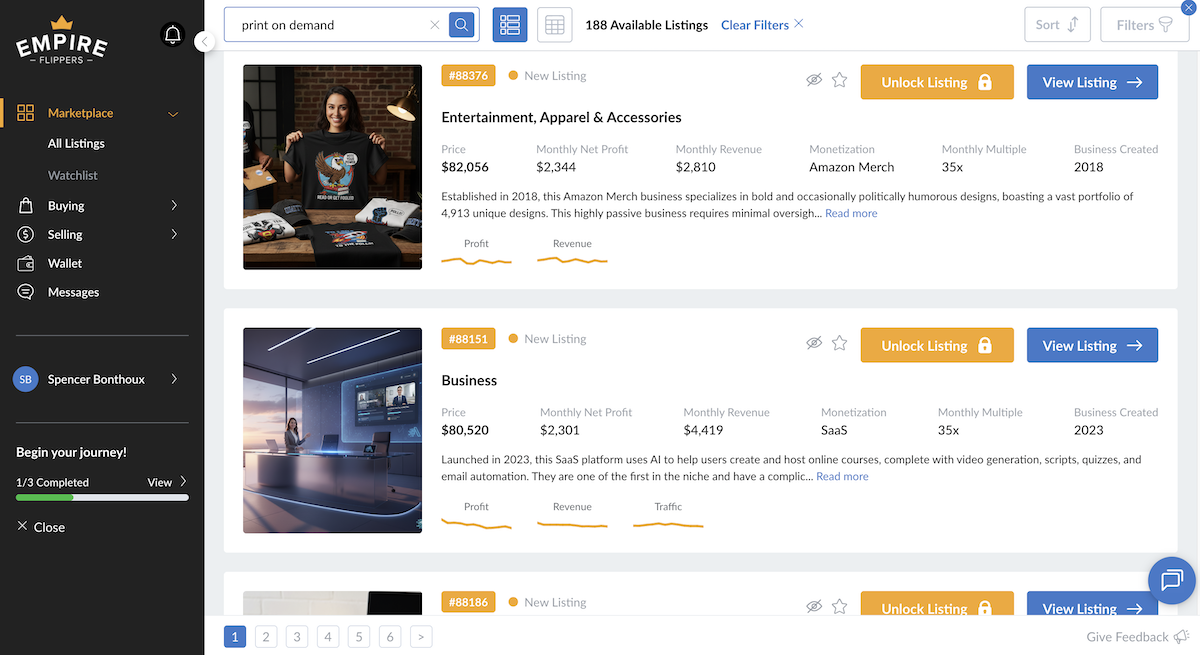The height and width of the screenshot is (655, 1200).
Task: Open Watchlist in sidebar
Action: click(x=73, y=175)
